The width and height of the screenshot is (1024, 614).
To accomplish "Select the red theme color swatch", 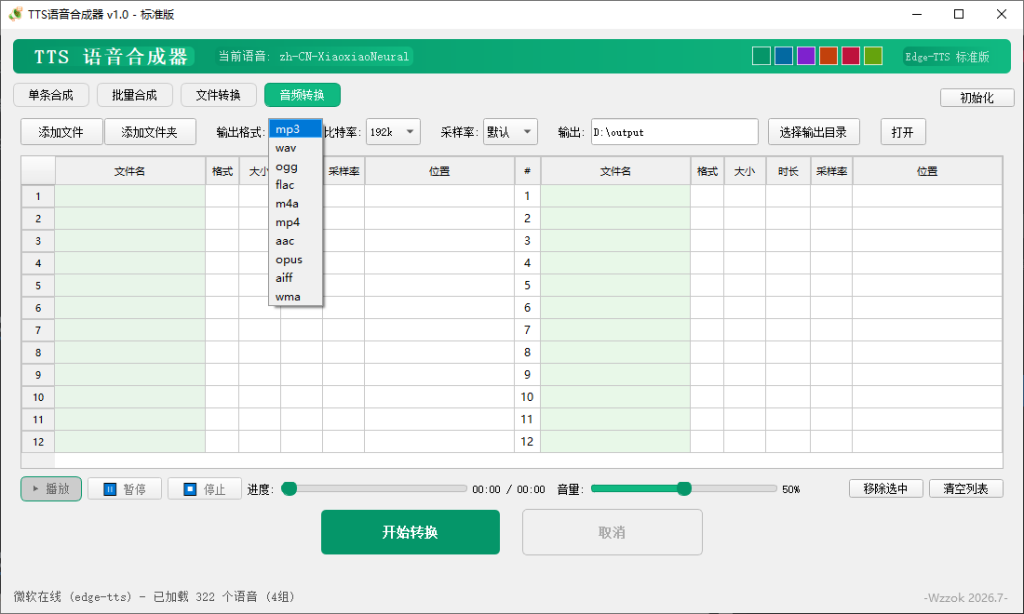I will click(850, 56).
